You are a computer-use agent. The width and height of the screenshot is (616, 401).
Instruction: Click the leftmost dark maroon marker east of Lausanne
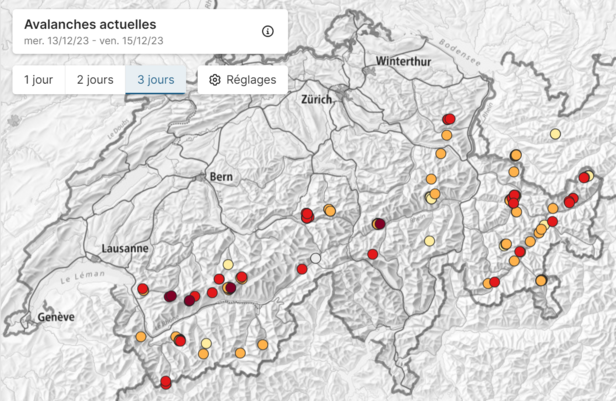pyautogui.click(x=170, y=296)
